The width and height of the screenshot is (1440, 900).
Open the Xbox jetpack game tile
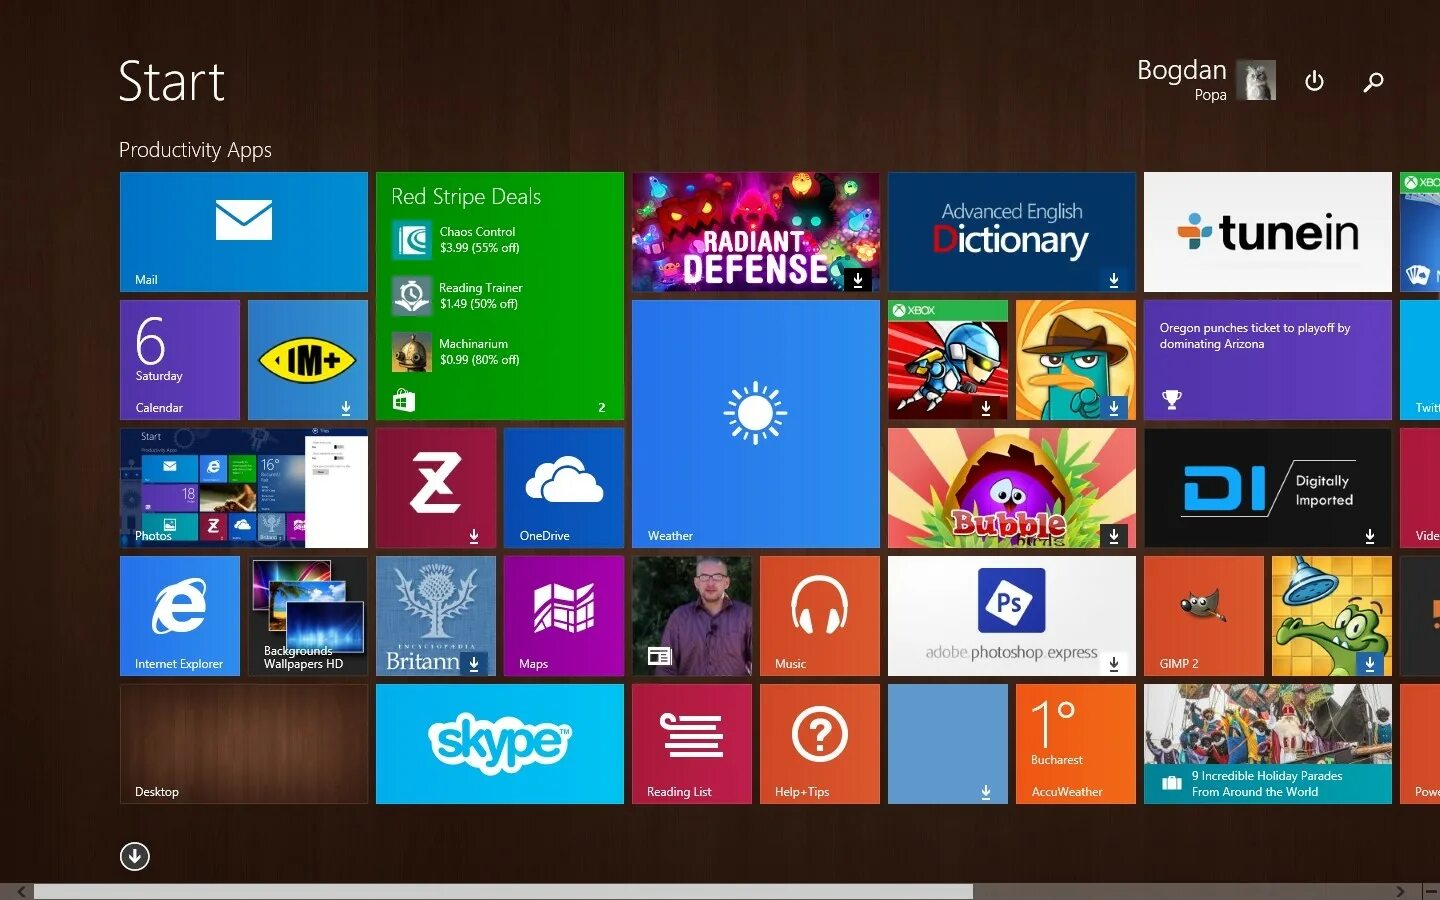[x=948, y=360]
